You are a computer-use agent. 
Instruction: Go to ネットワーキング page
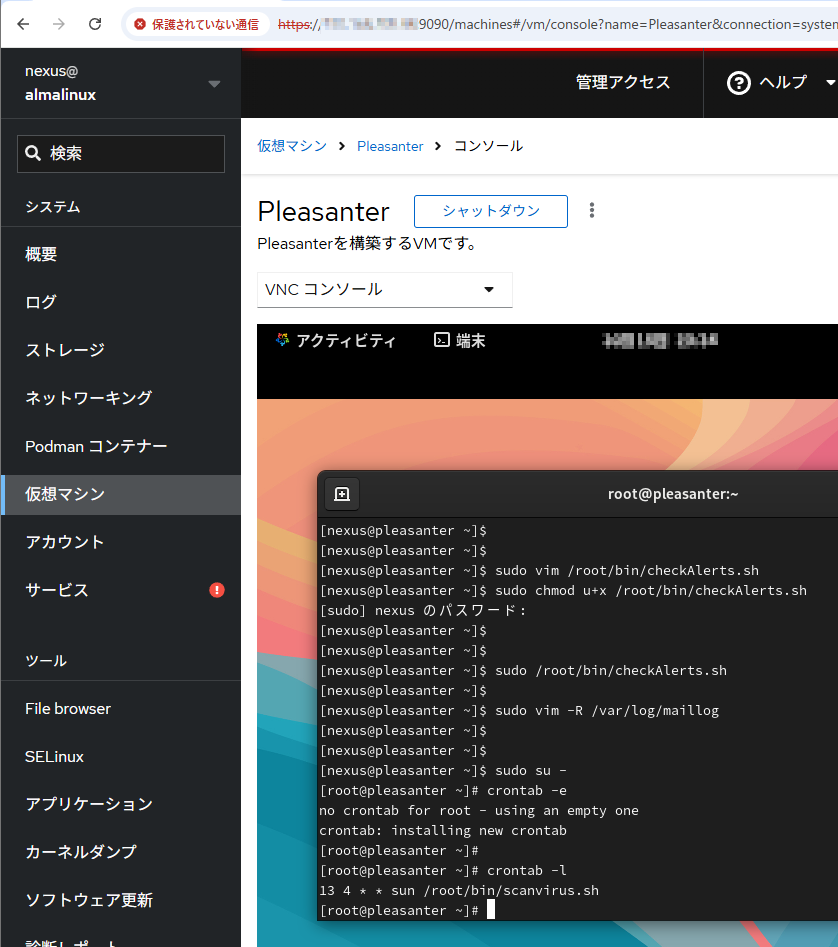click(88, 398)
